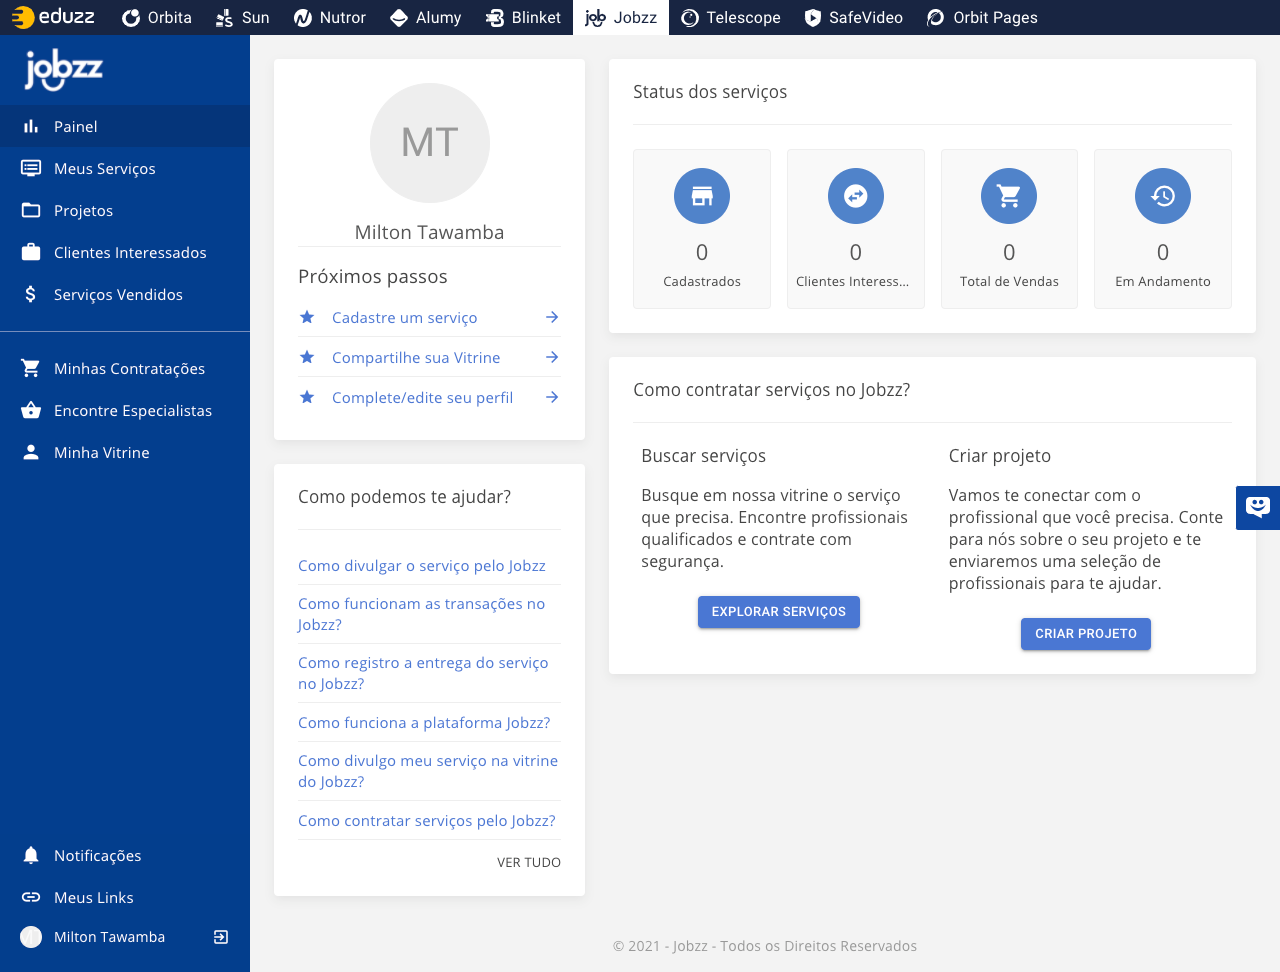
Task: Open the Orbita app tab
Action: pos(156,17)
